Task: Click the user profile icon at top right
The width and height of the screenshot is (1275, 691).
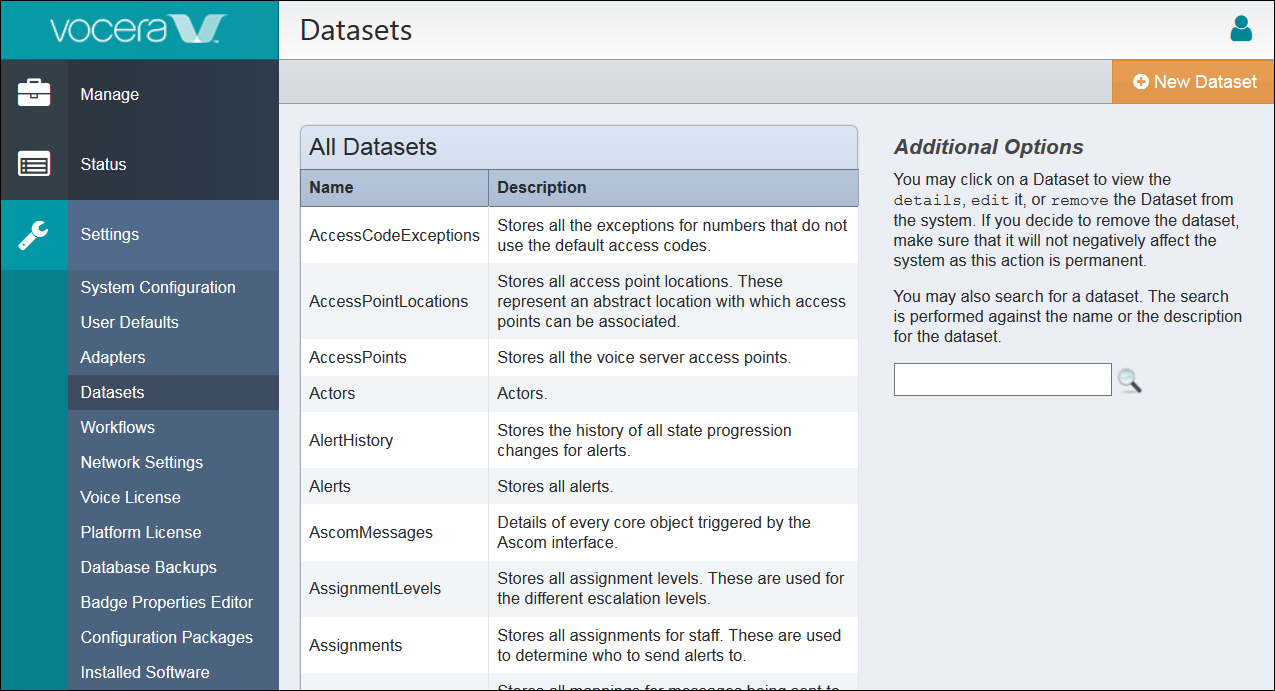Action: [1241, 29]
